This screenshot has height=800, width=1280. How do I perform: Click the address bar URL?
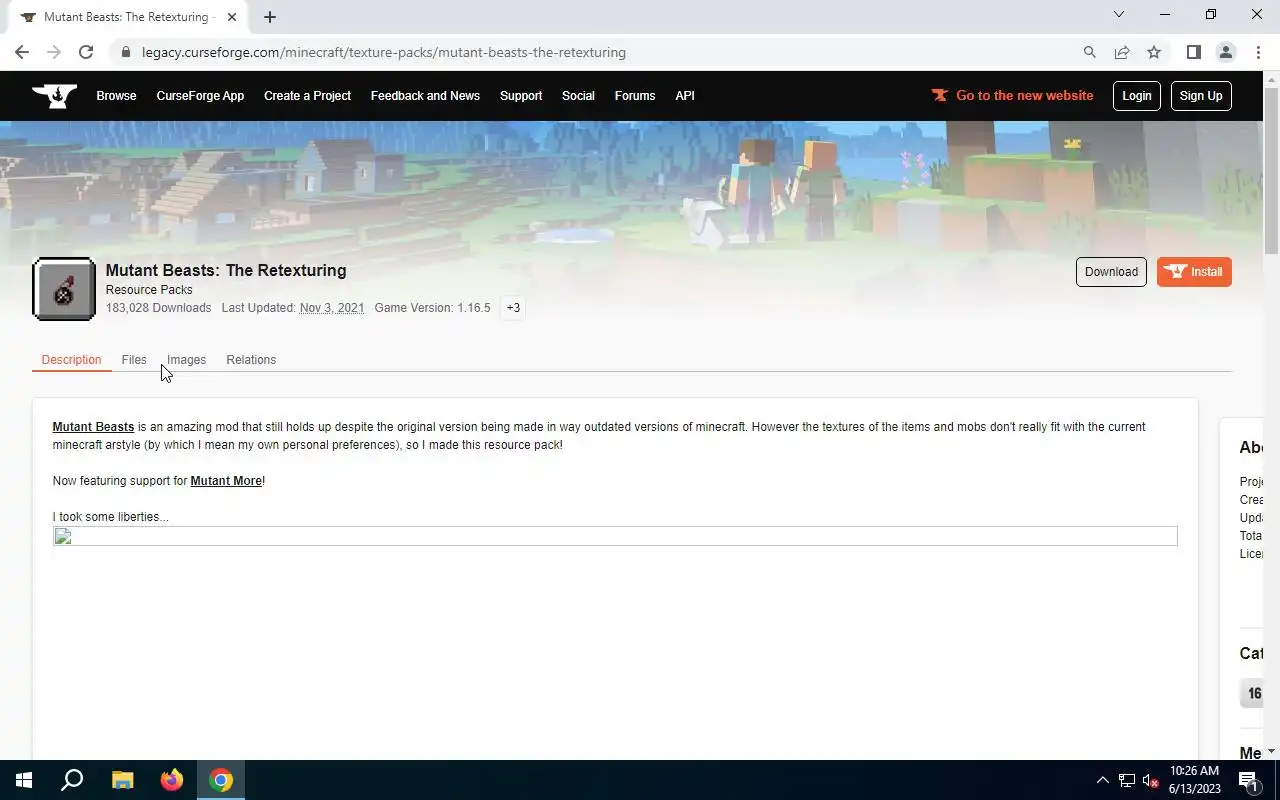pos(384,52)
